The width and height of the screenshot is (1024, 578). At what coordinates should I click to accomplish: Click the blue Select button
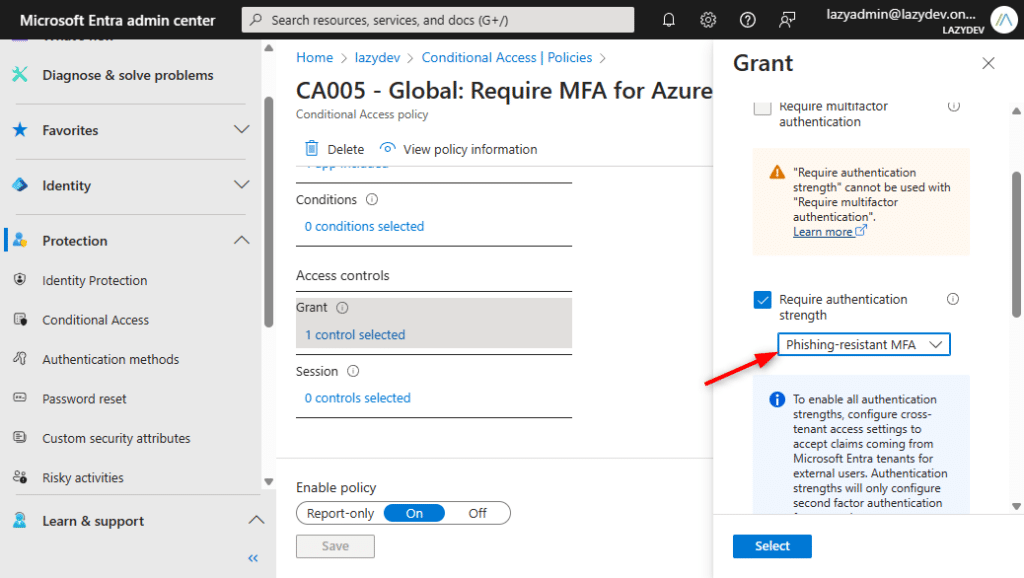[x=771, y=546]
